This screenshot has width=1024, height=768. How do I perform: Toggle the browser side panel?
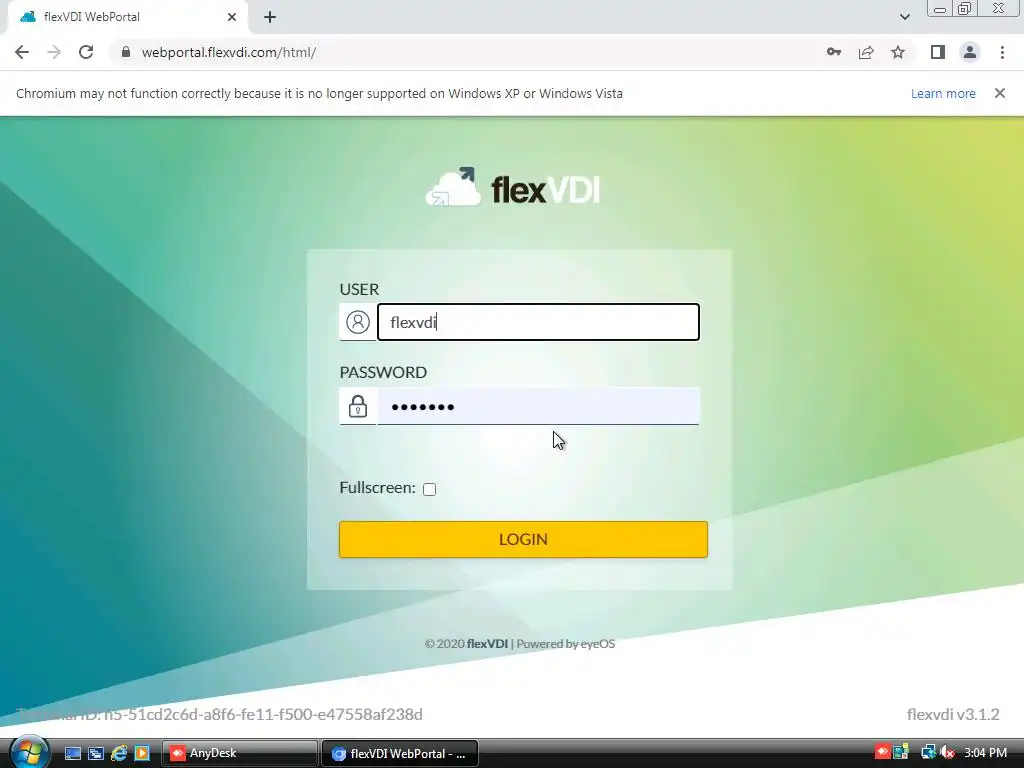coord(938,52)
